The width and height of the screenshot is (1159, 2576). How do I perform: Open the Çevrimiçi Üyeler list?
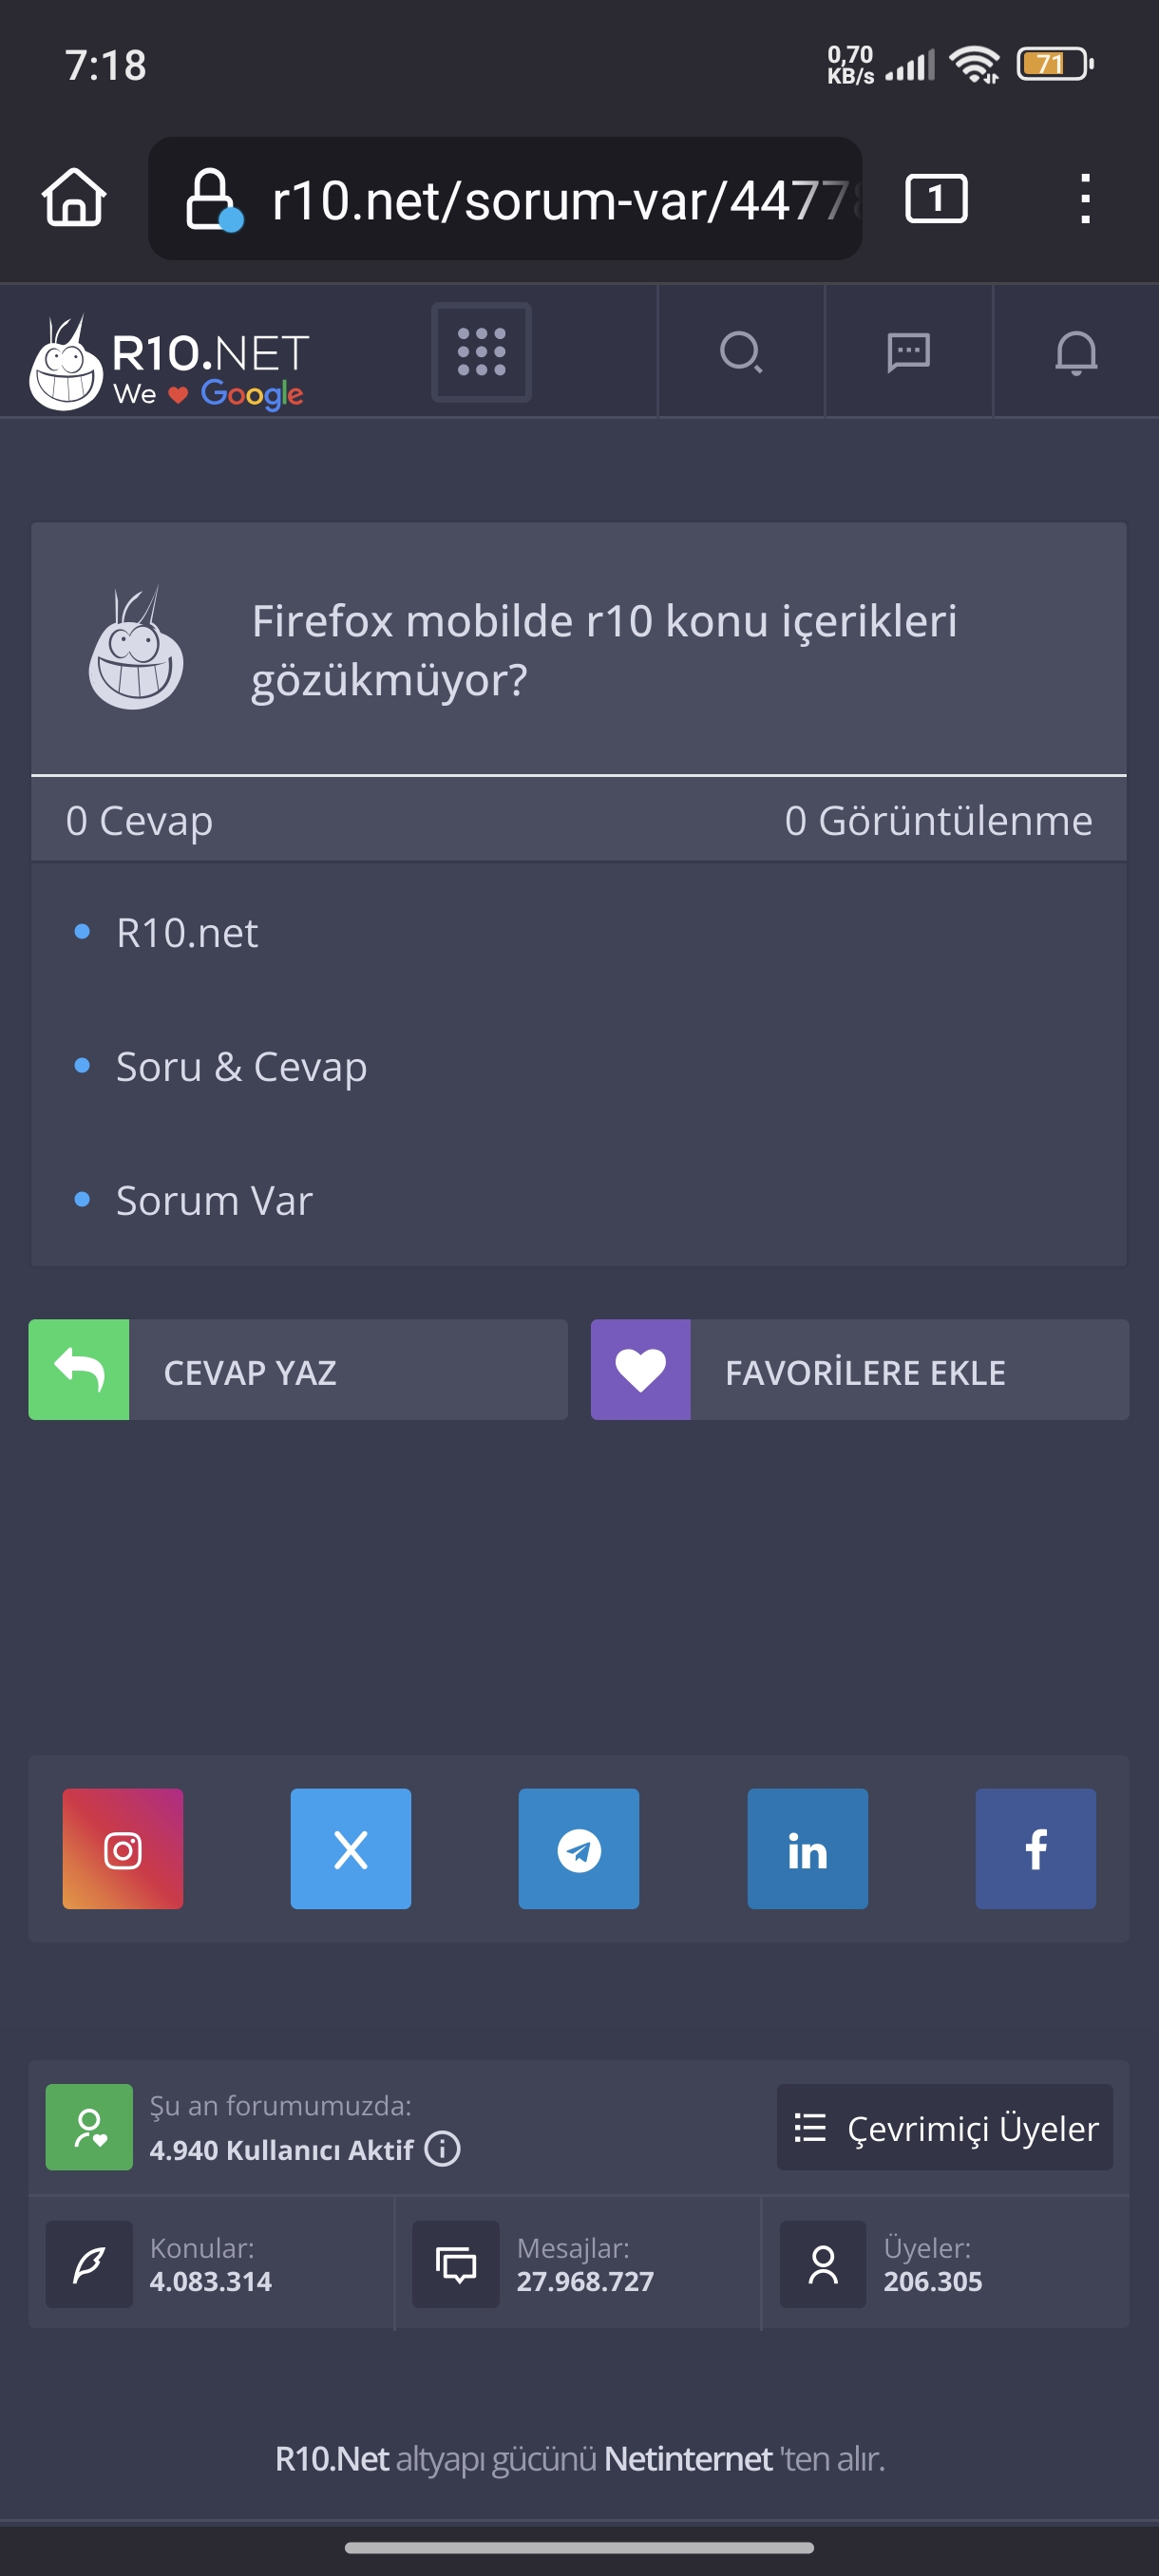(945, 2127)
